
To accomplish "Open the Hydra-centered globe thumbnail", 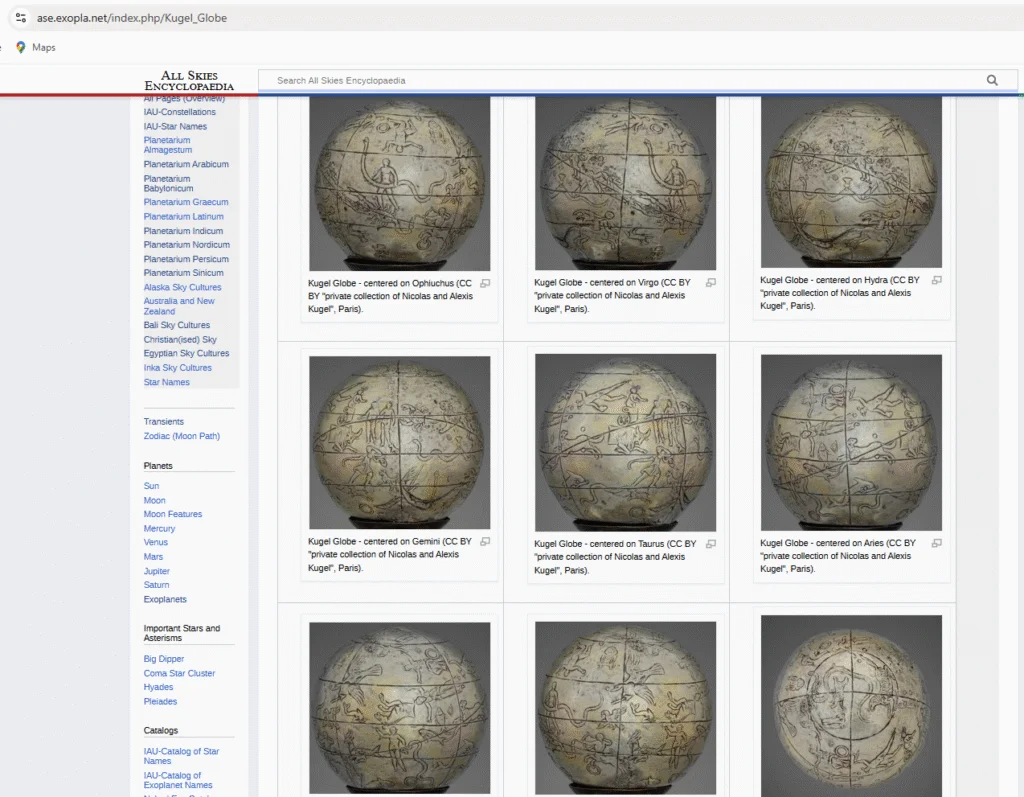I will tap(852, 182).
